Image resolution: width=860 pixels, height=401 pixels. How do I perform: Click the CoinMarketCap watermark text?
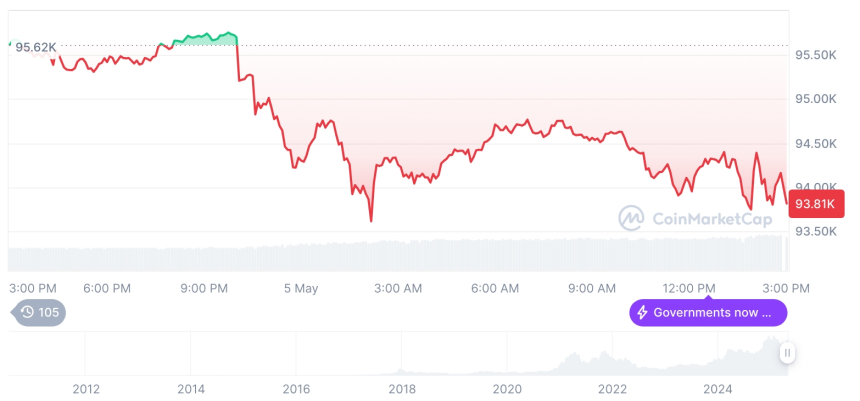pos(711,218)
